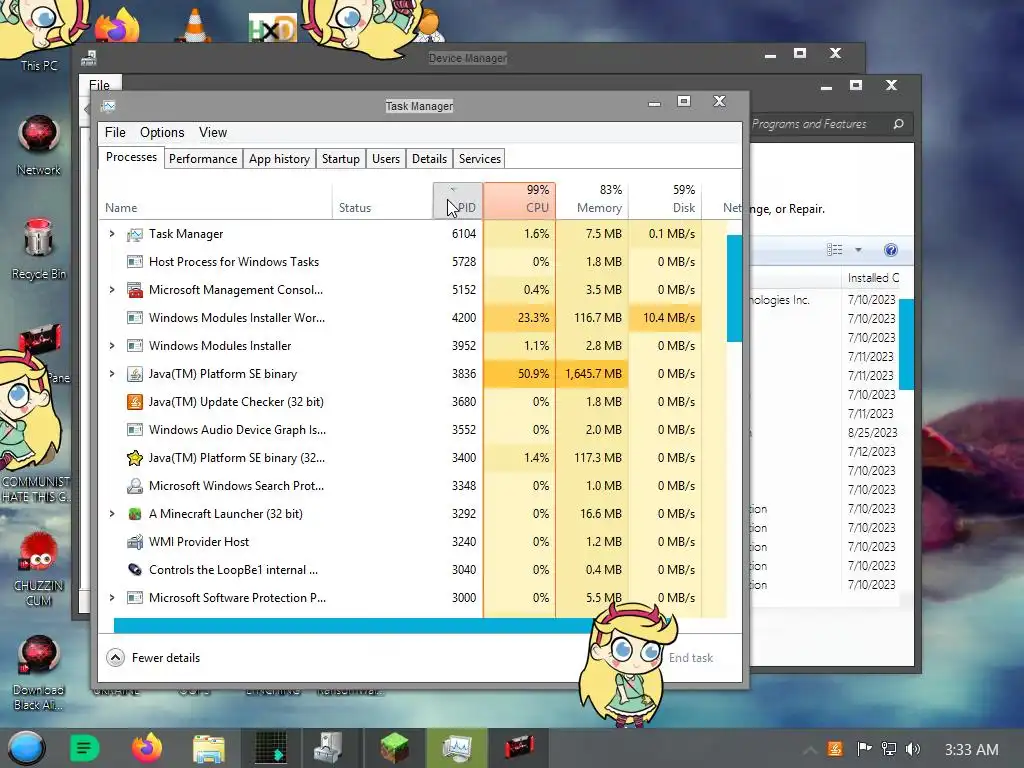The width and height of the screenshot is (1024, 768).
Task: Click the 3:33 AM taskbar clock
Action: click(x=972, y=750)
